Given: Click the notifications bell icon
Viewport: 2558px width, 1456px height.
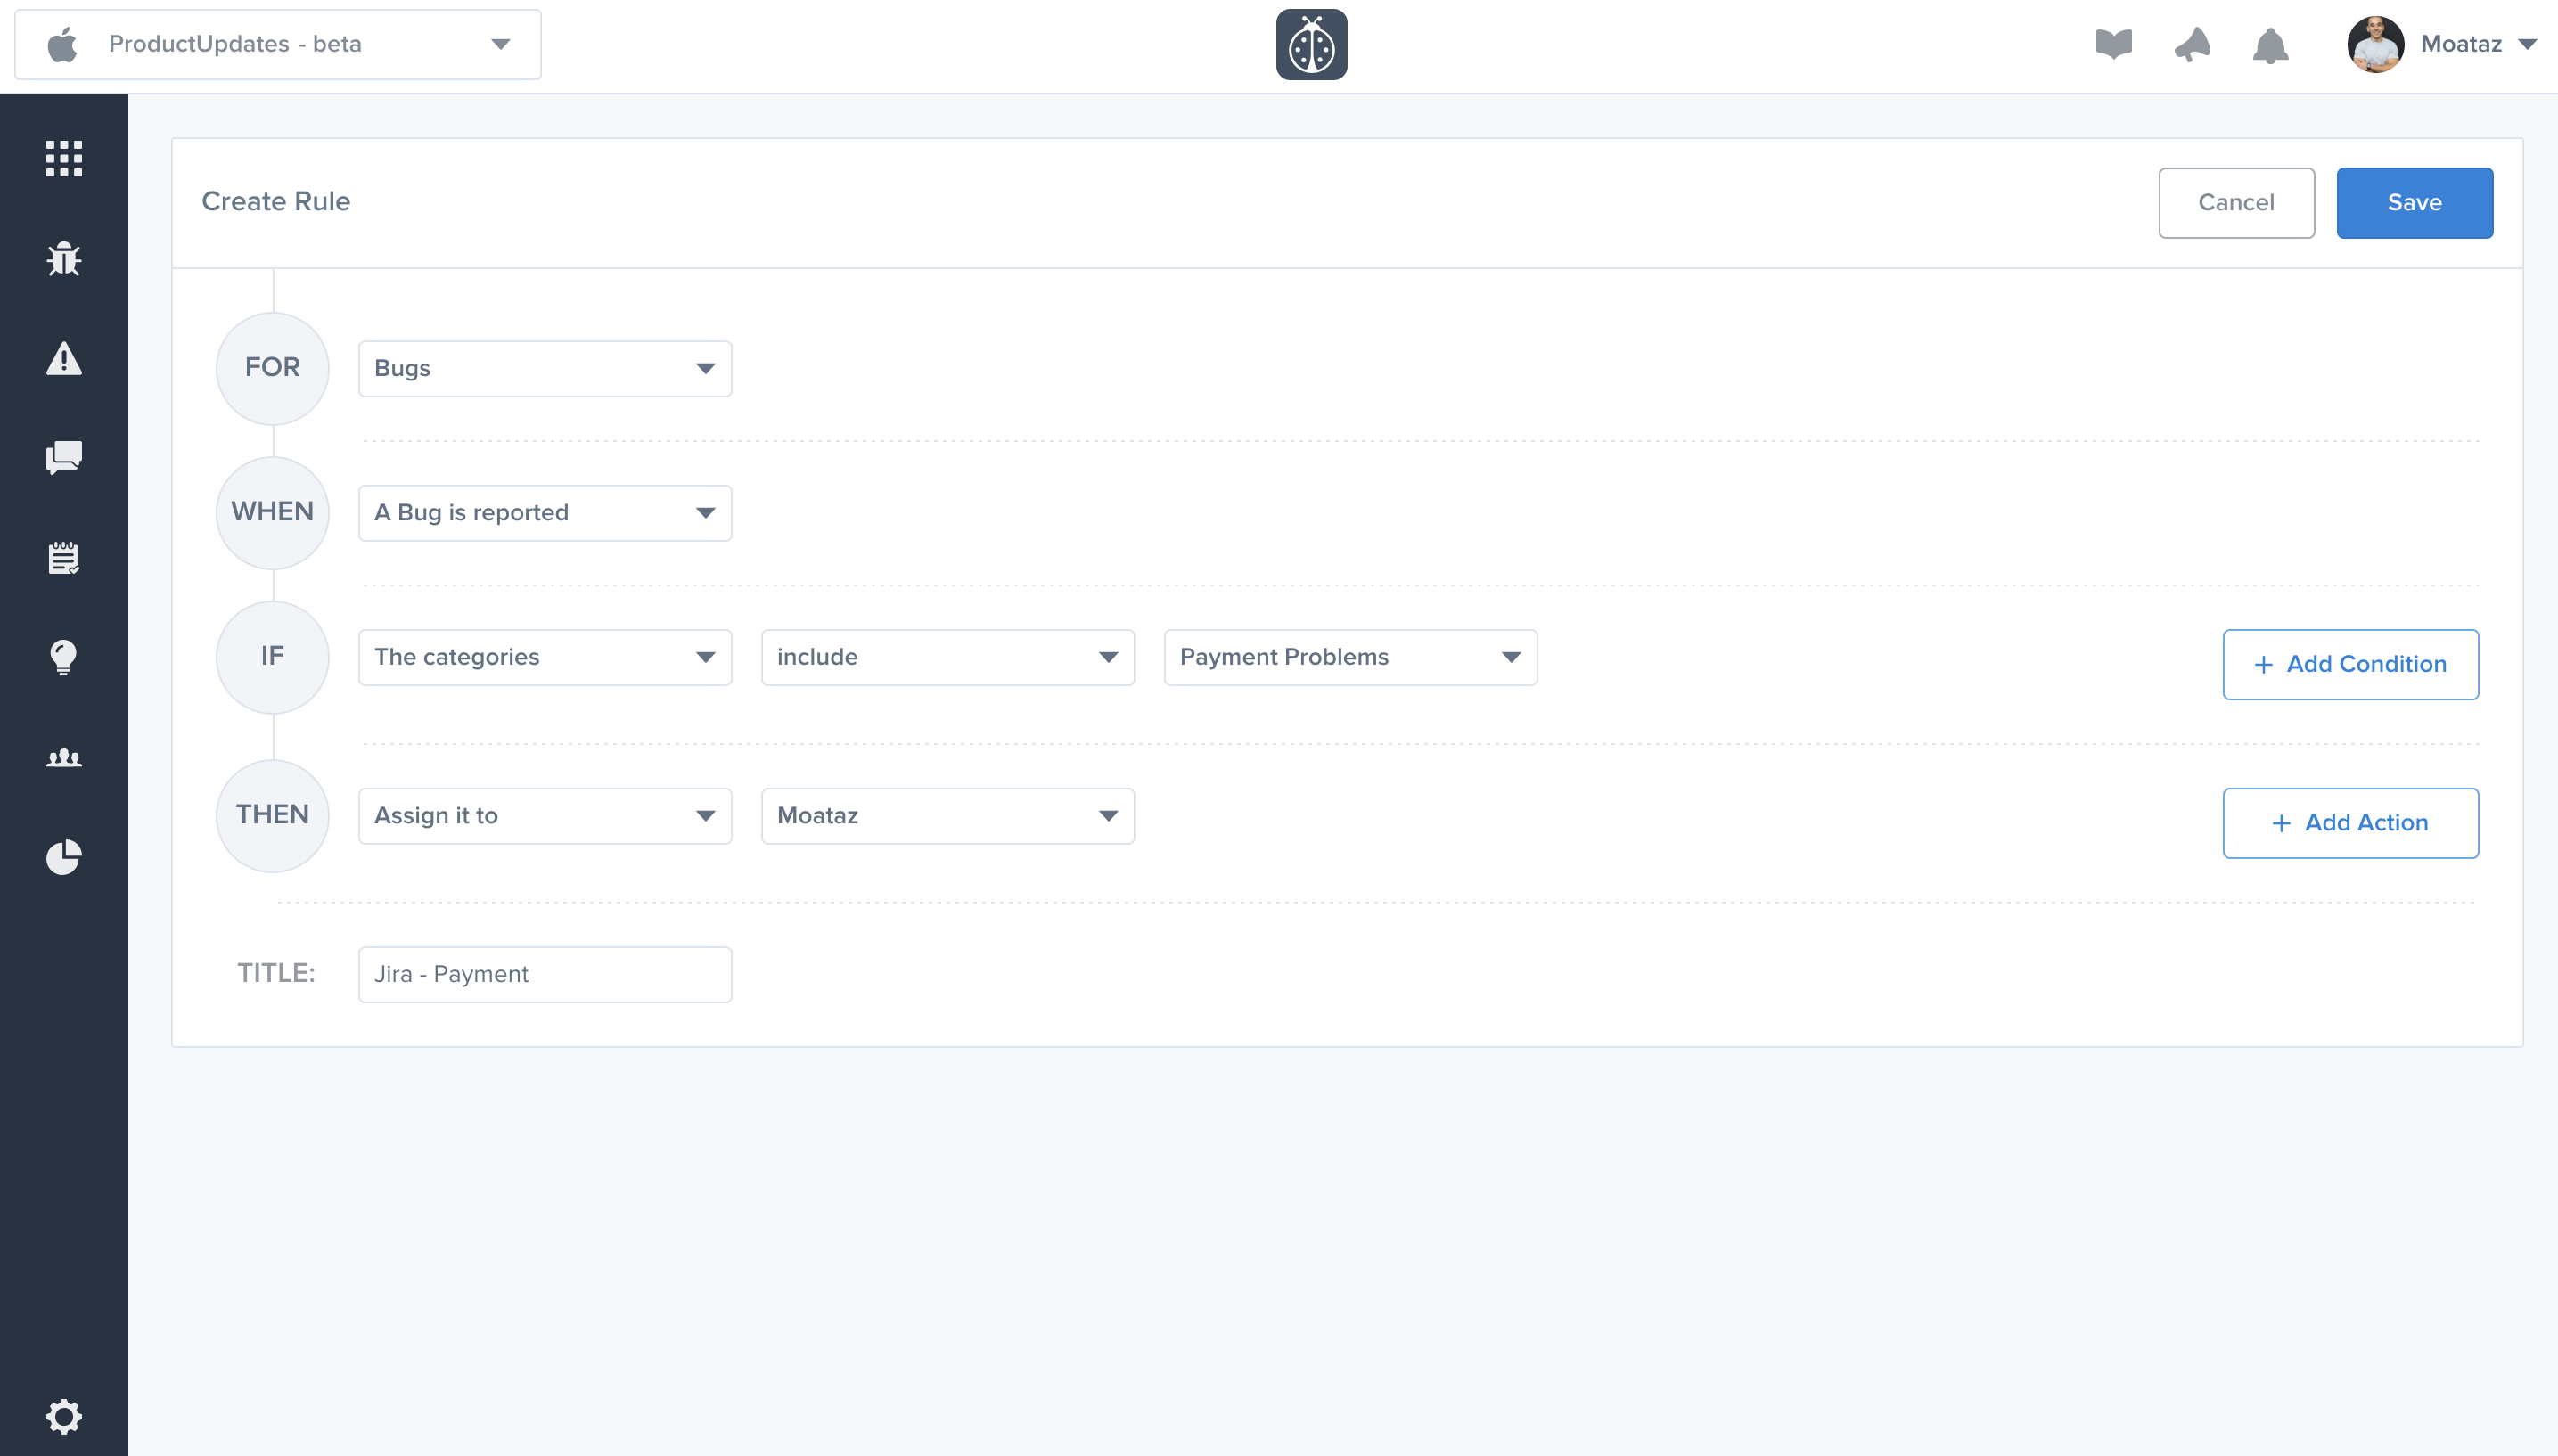Looking at the screenshot, I should click(2270, 45).
